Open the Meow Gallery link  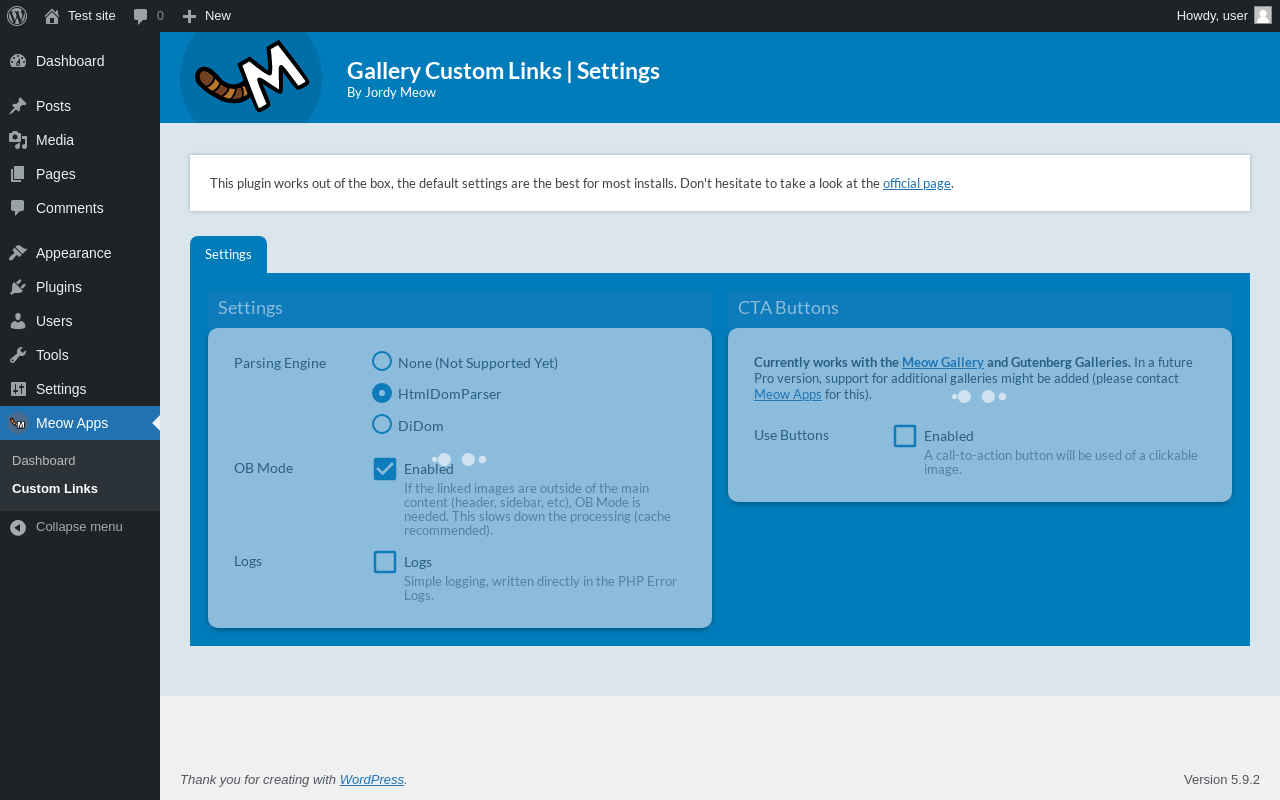point(942,362)
